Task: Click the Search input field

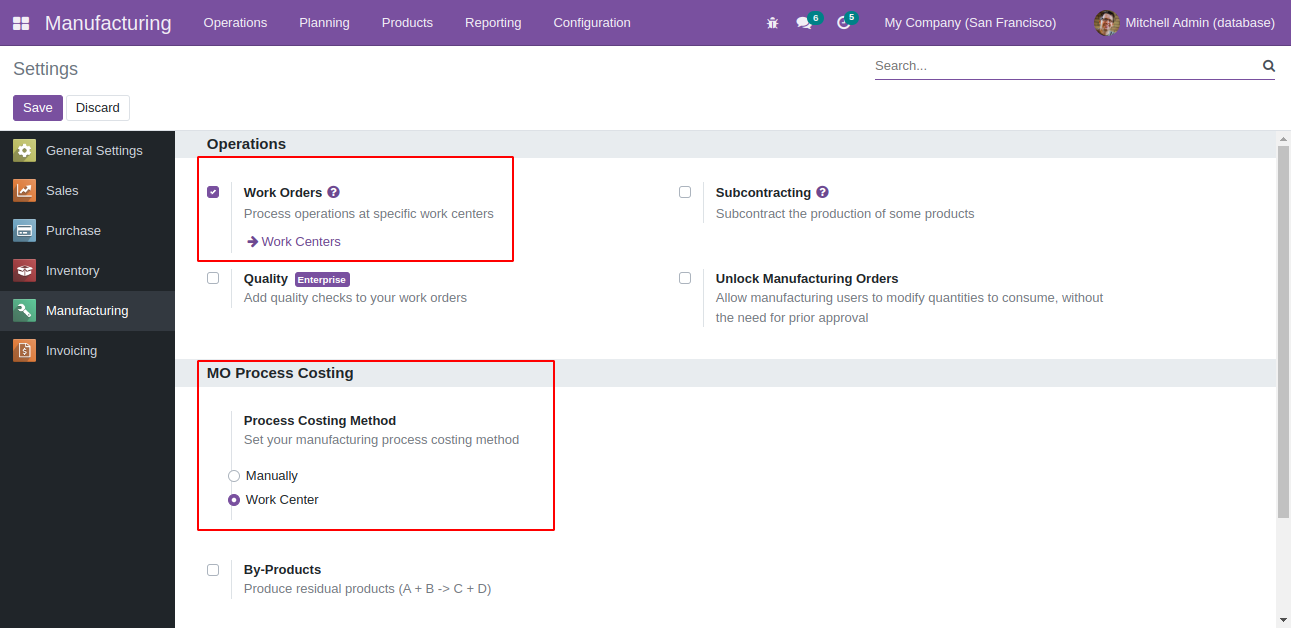Action: tap(1066, 66)
